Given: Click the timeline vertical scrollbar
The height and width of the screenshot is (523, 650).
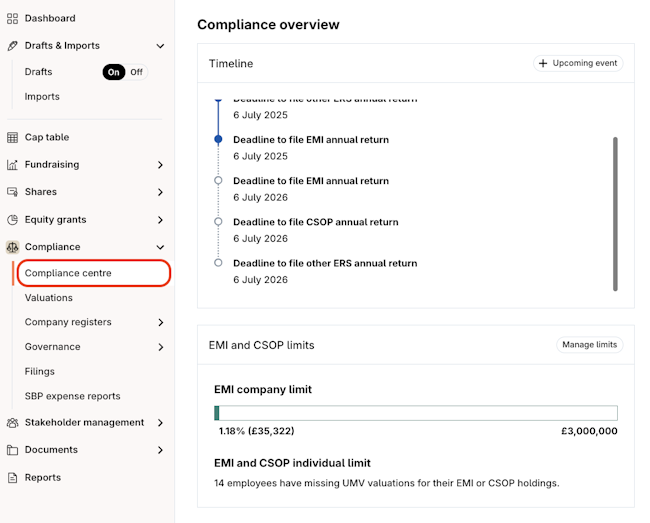Looking at the screenshot, I should tap(615, 213).
